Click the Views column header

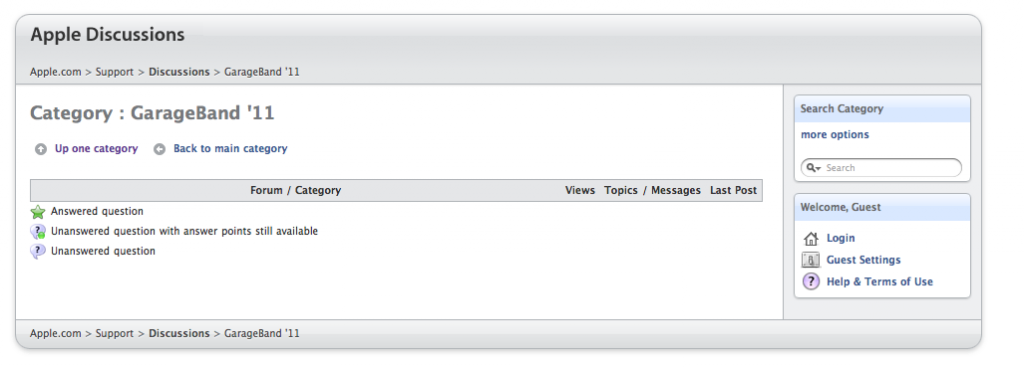coord(580,191)
